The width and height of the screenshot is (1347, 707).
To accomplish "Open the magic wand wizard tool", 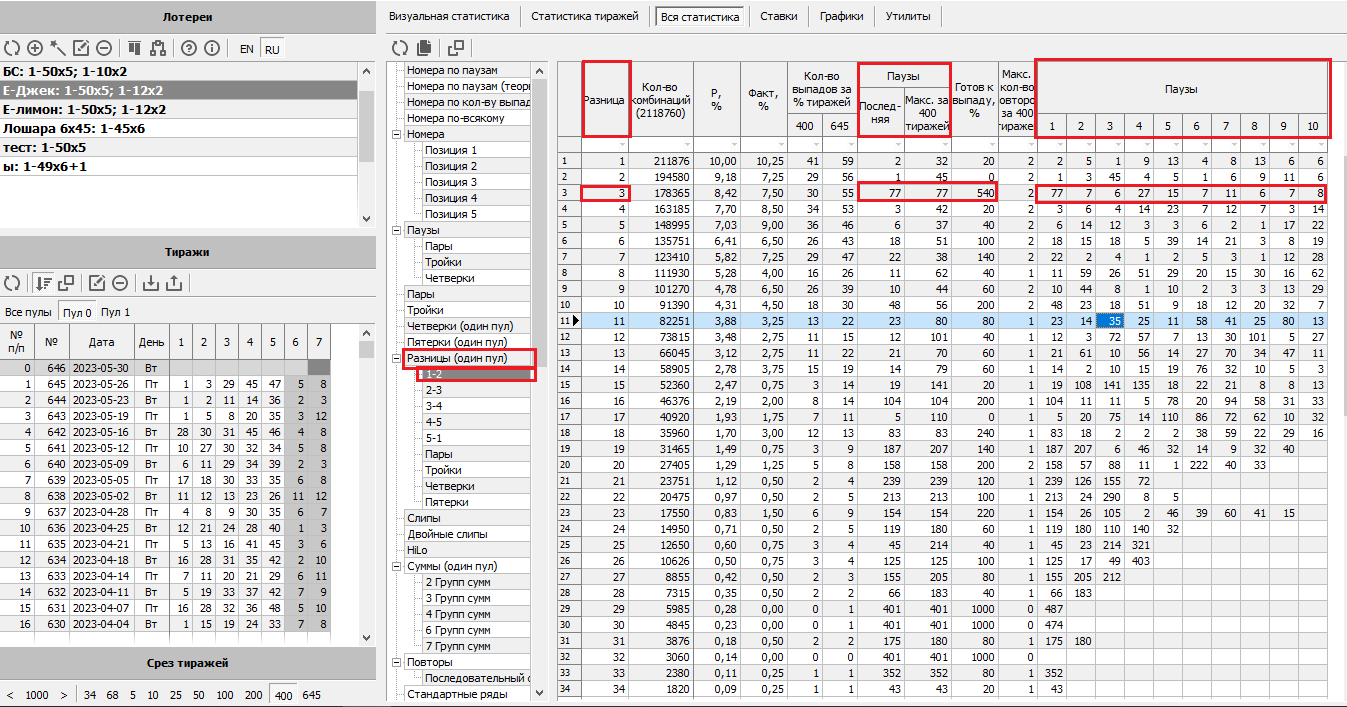I will click(x=58, y=48).
